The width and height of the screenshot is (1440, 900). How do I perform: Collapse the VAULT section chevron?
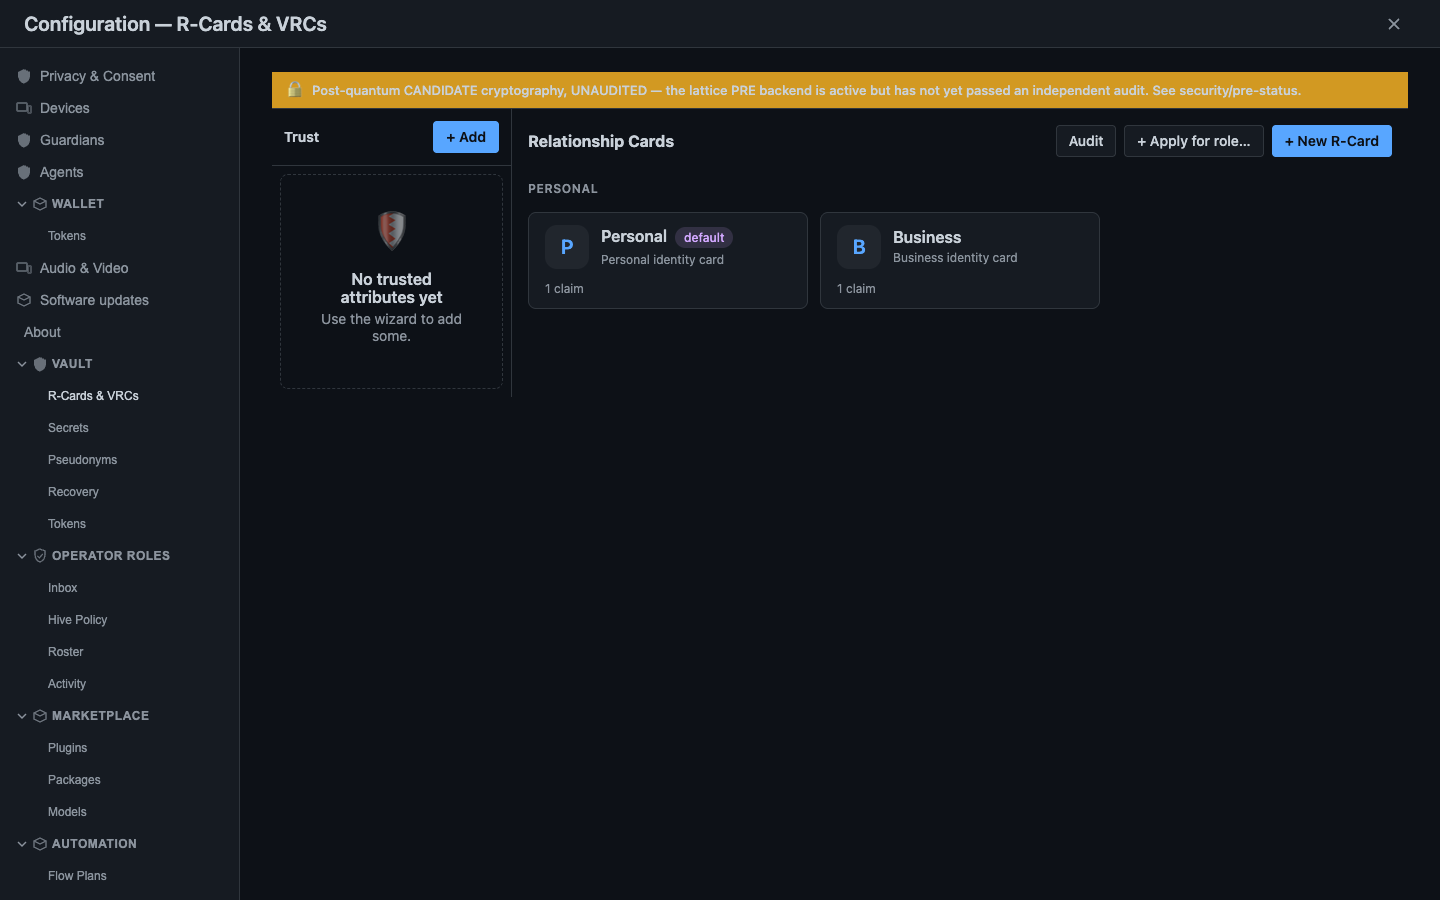22,364
